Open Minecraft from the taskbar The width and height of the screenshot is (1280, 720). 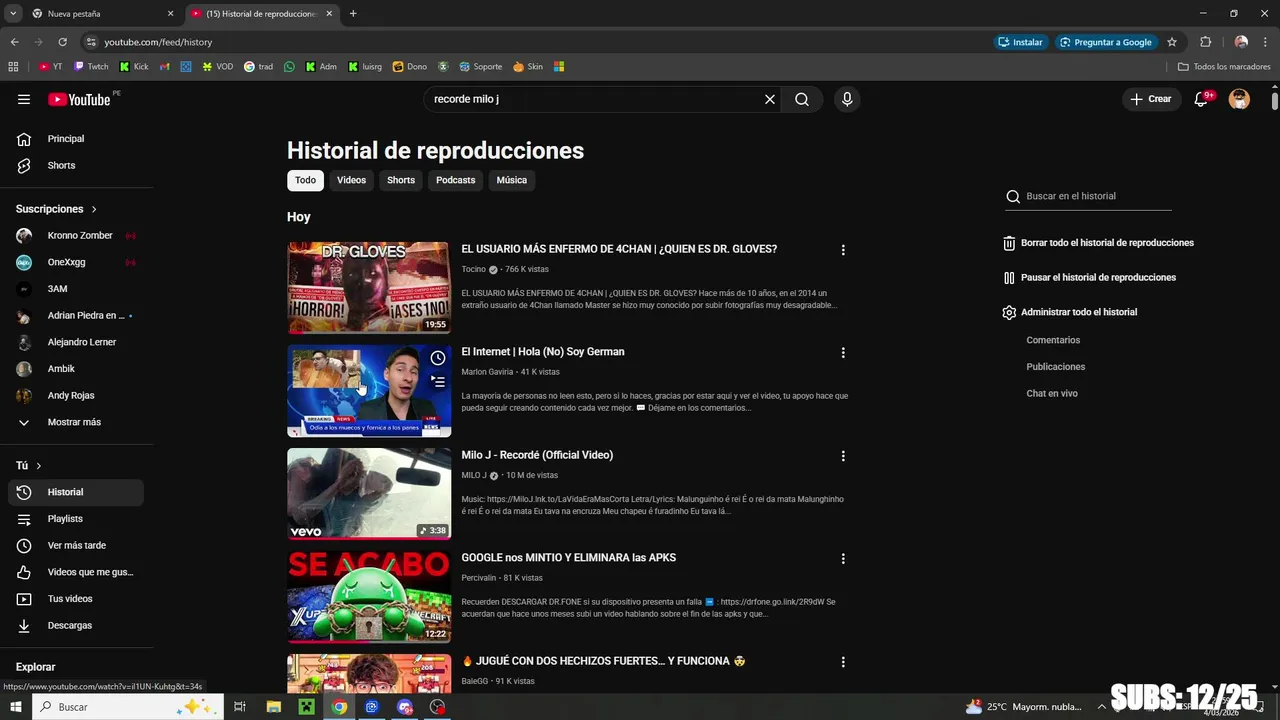[x=307, y=707]
